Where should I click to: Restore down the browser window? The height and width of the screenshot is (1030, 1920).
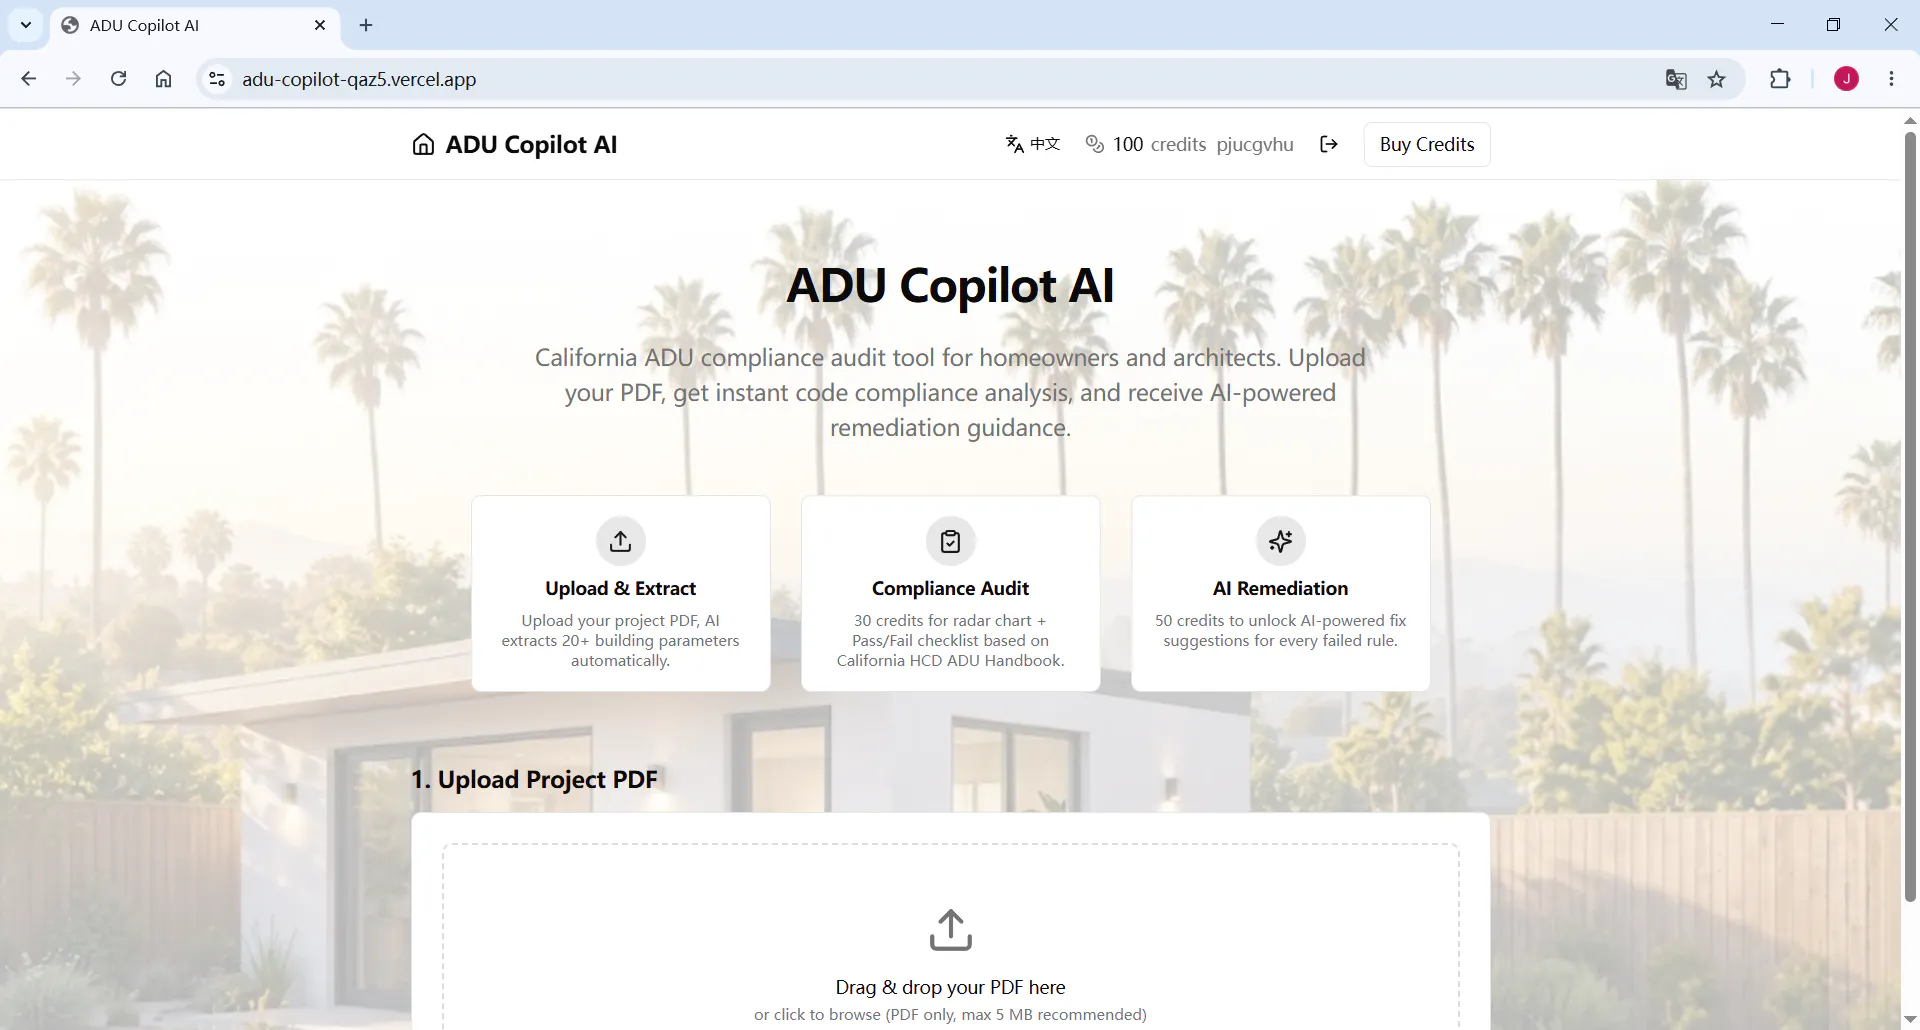point(1833,25)
